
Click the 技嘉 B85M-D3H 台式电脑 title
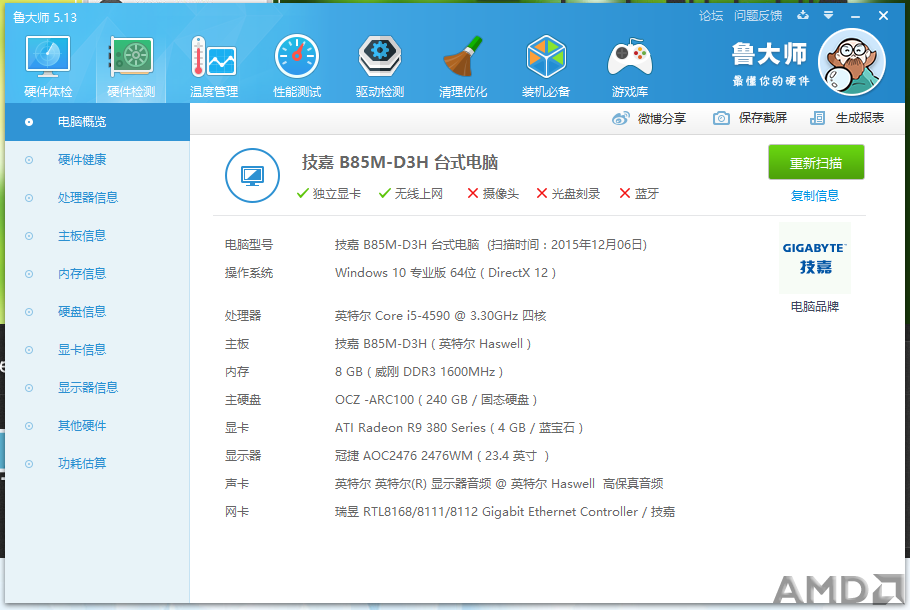click(400, 163)
